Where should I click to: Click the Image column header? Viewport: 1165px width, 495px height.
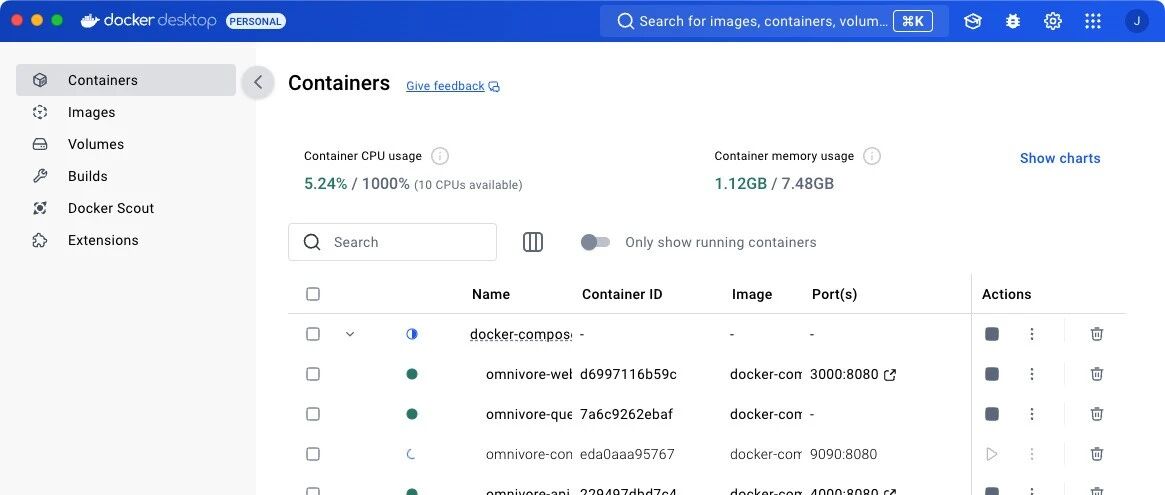pos(752,294)
